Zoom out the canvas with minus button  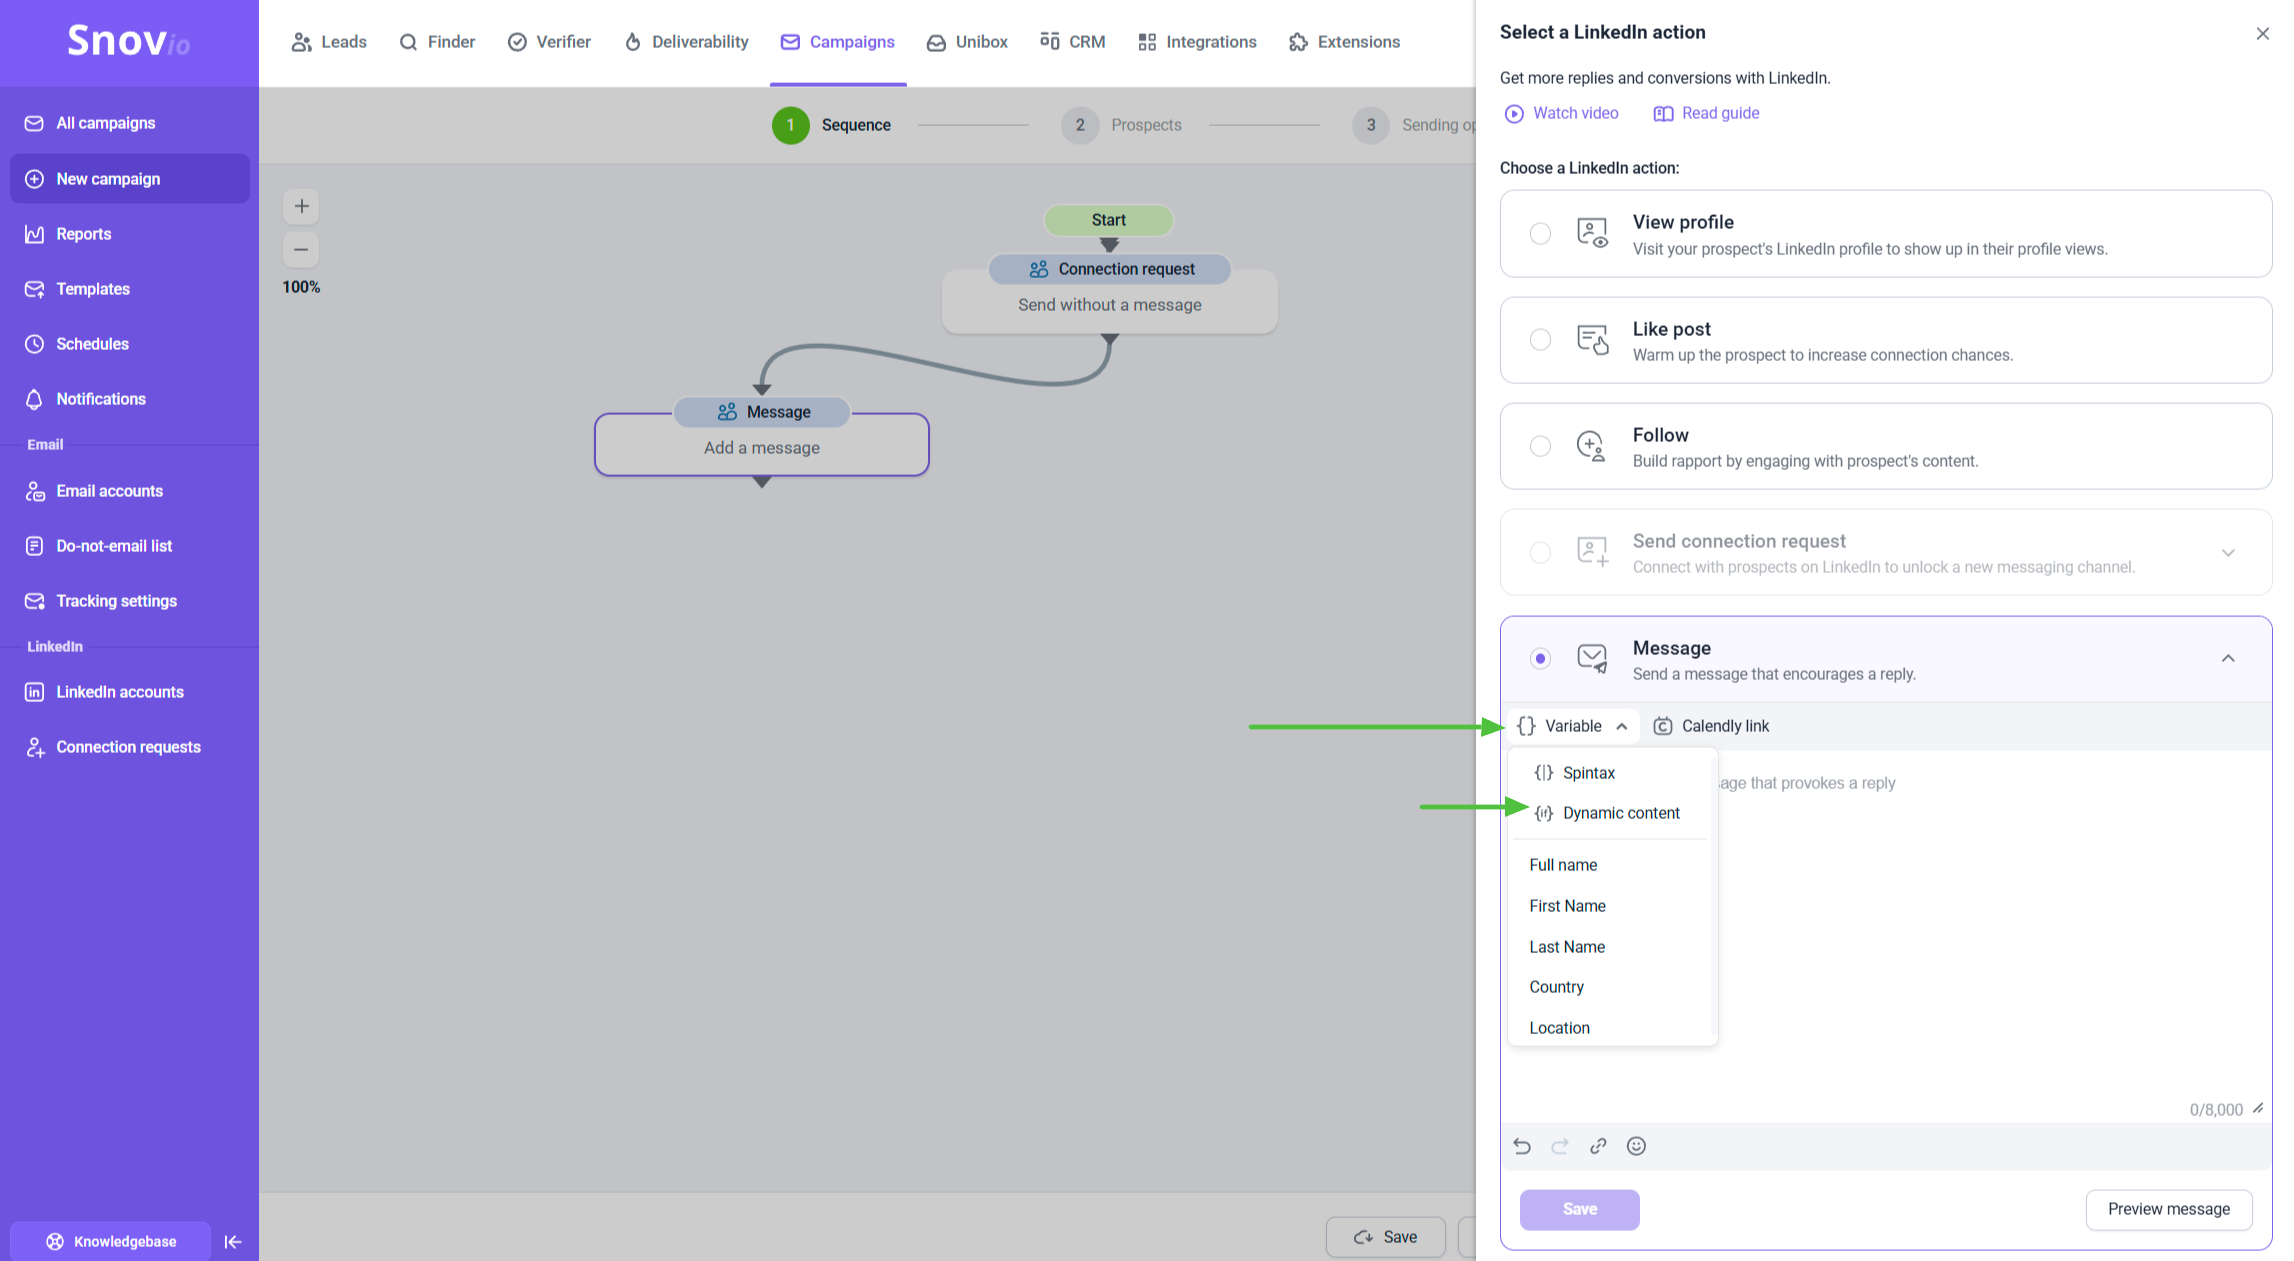(x=301, y=249)
